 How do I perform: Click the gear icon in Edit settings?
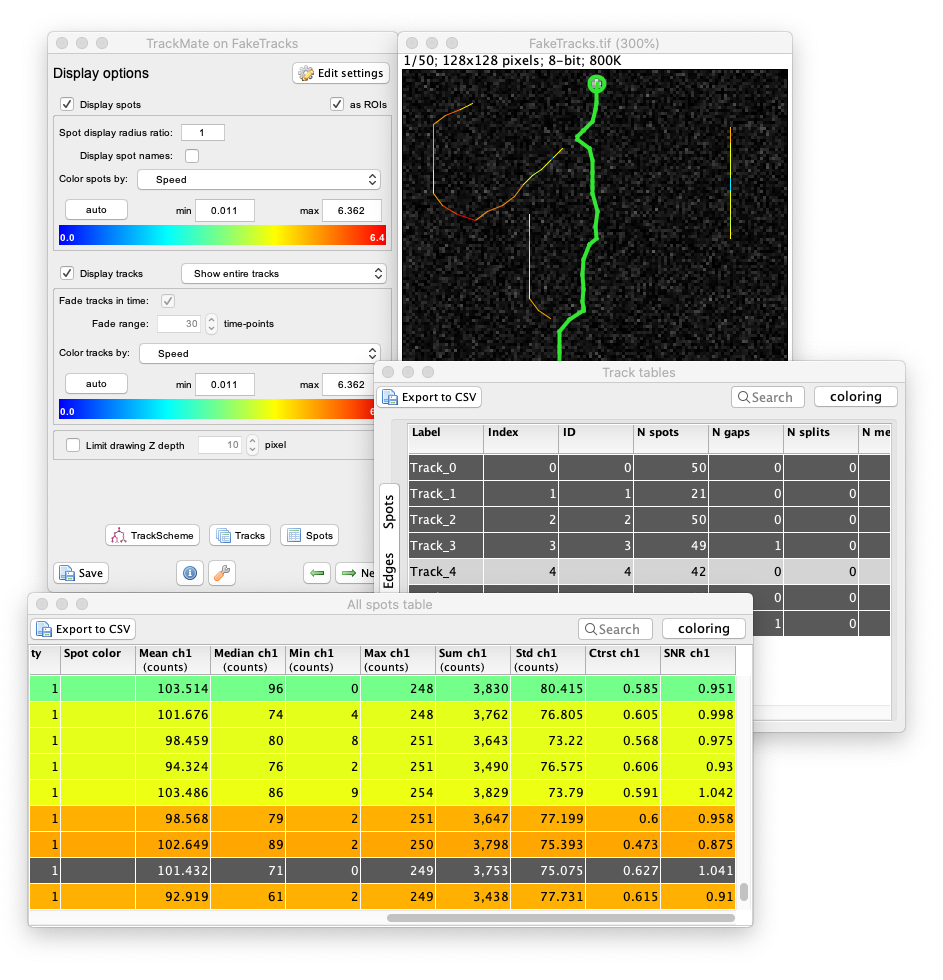(306, 73)
